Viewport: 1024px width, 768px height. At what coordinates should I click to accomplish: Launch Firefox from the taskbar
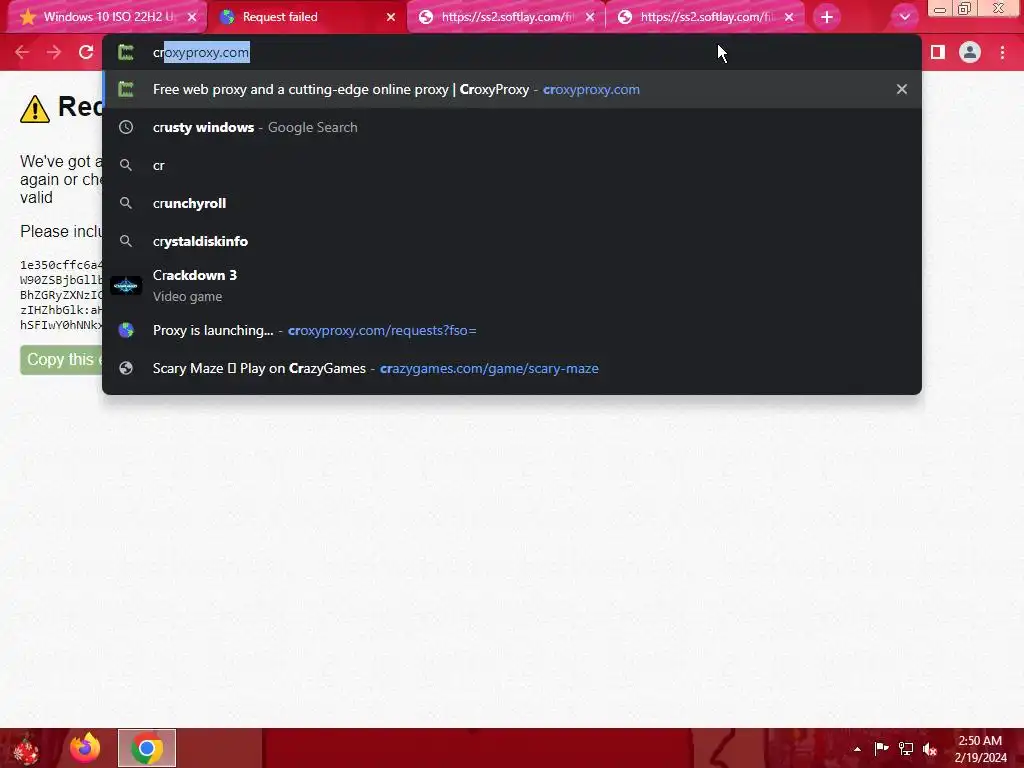click(x=86, y=748)
